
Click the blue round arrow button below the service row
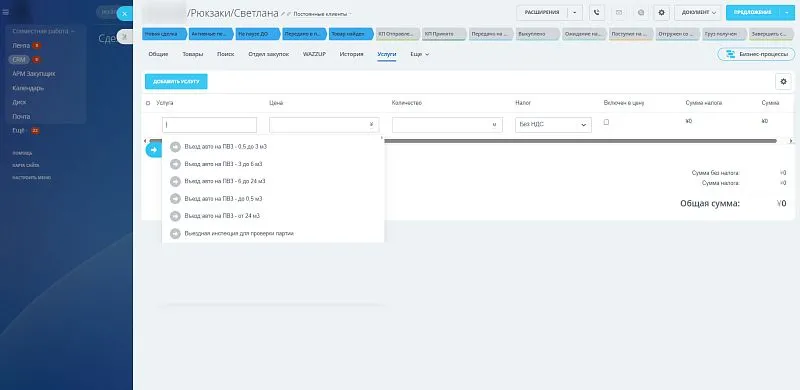[153, 150]
